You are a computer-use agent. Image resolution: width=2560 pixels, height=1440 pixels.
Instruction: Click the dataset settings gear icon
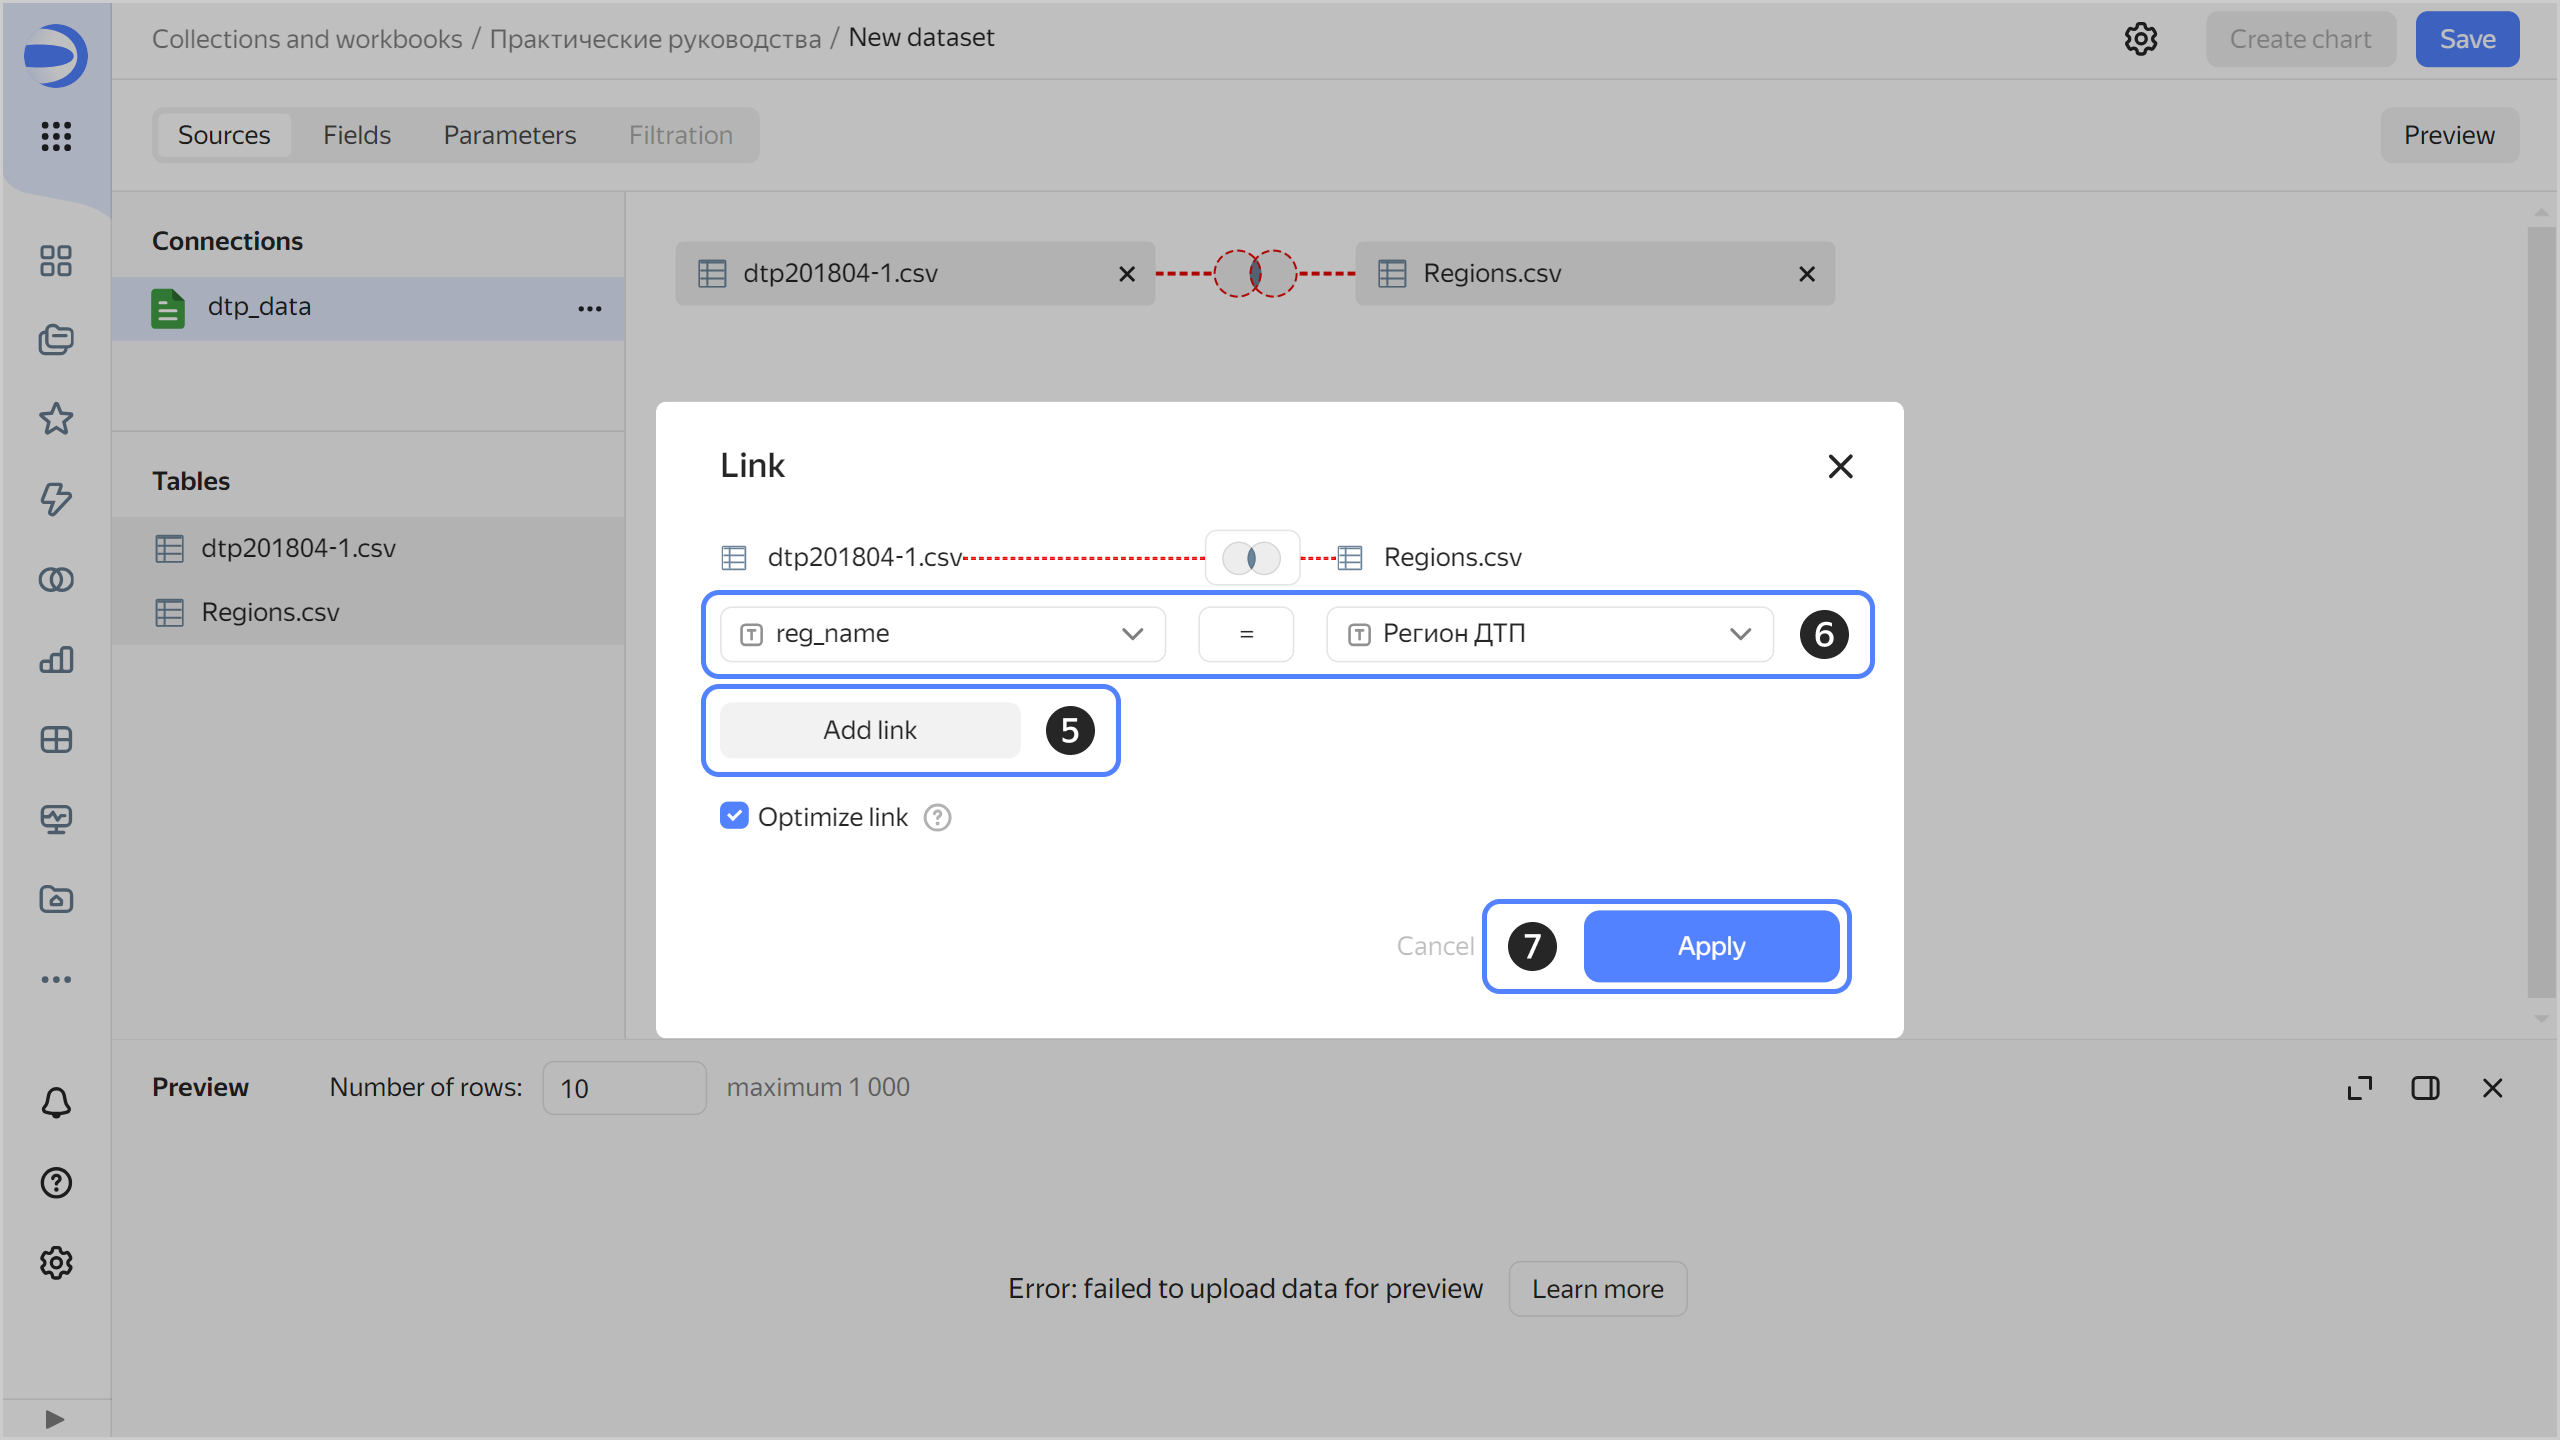[2140, 39]
